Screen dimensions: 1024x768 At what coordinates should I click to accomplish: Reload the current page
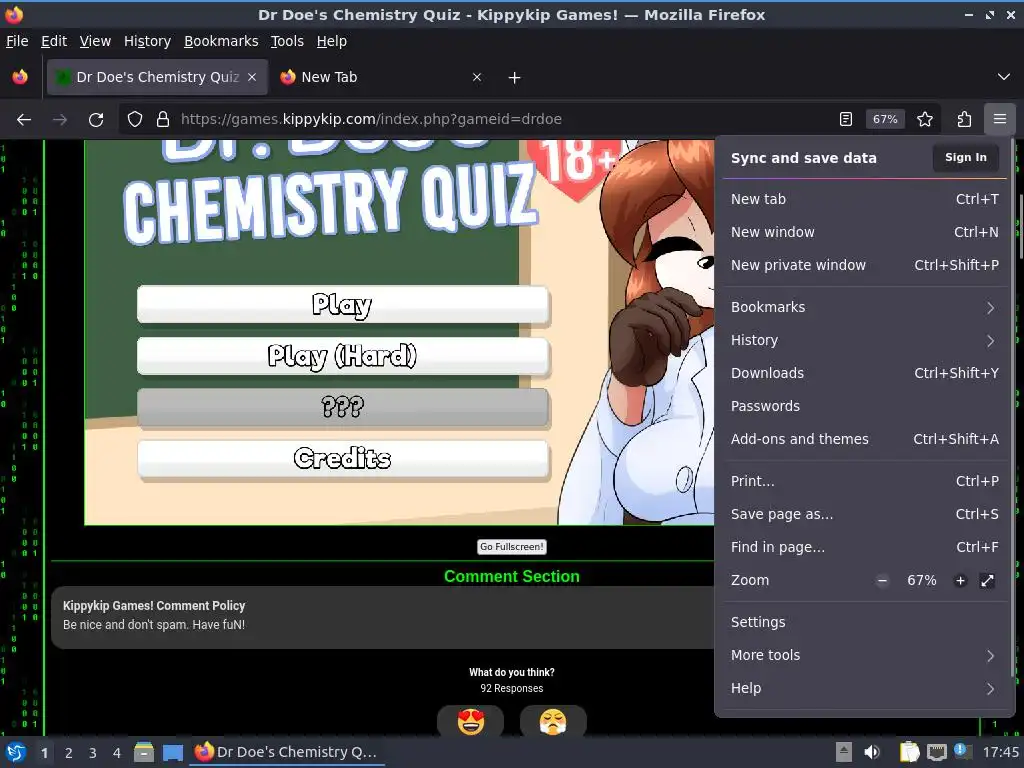pyautogui.click(x=96, y=120)
